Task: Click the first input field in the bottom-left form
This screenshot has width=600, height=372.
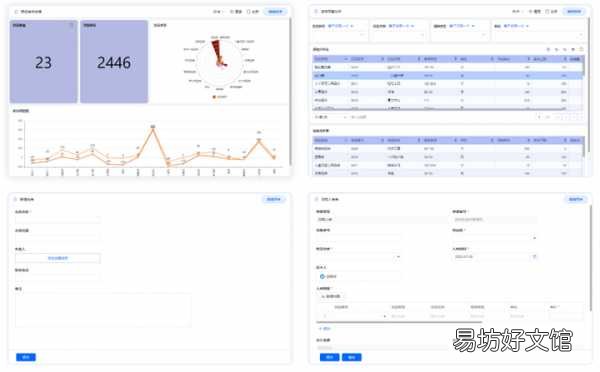Action: pyautogui.click(x=58, y=220)
